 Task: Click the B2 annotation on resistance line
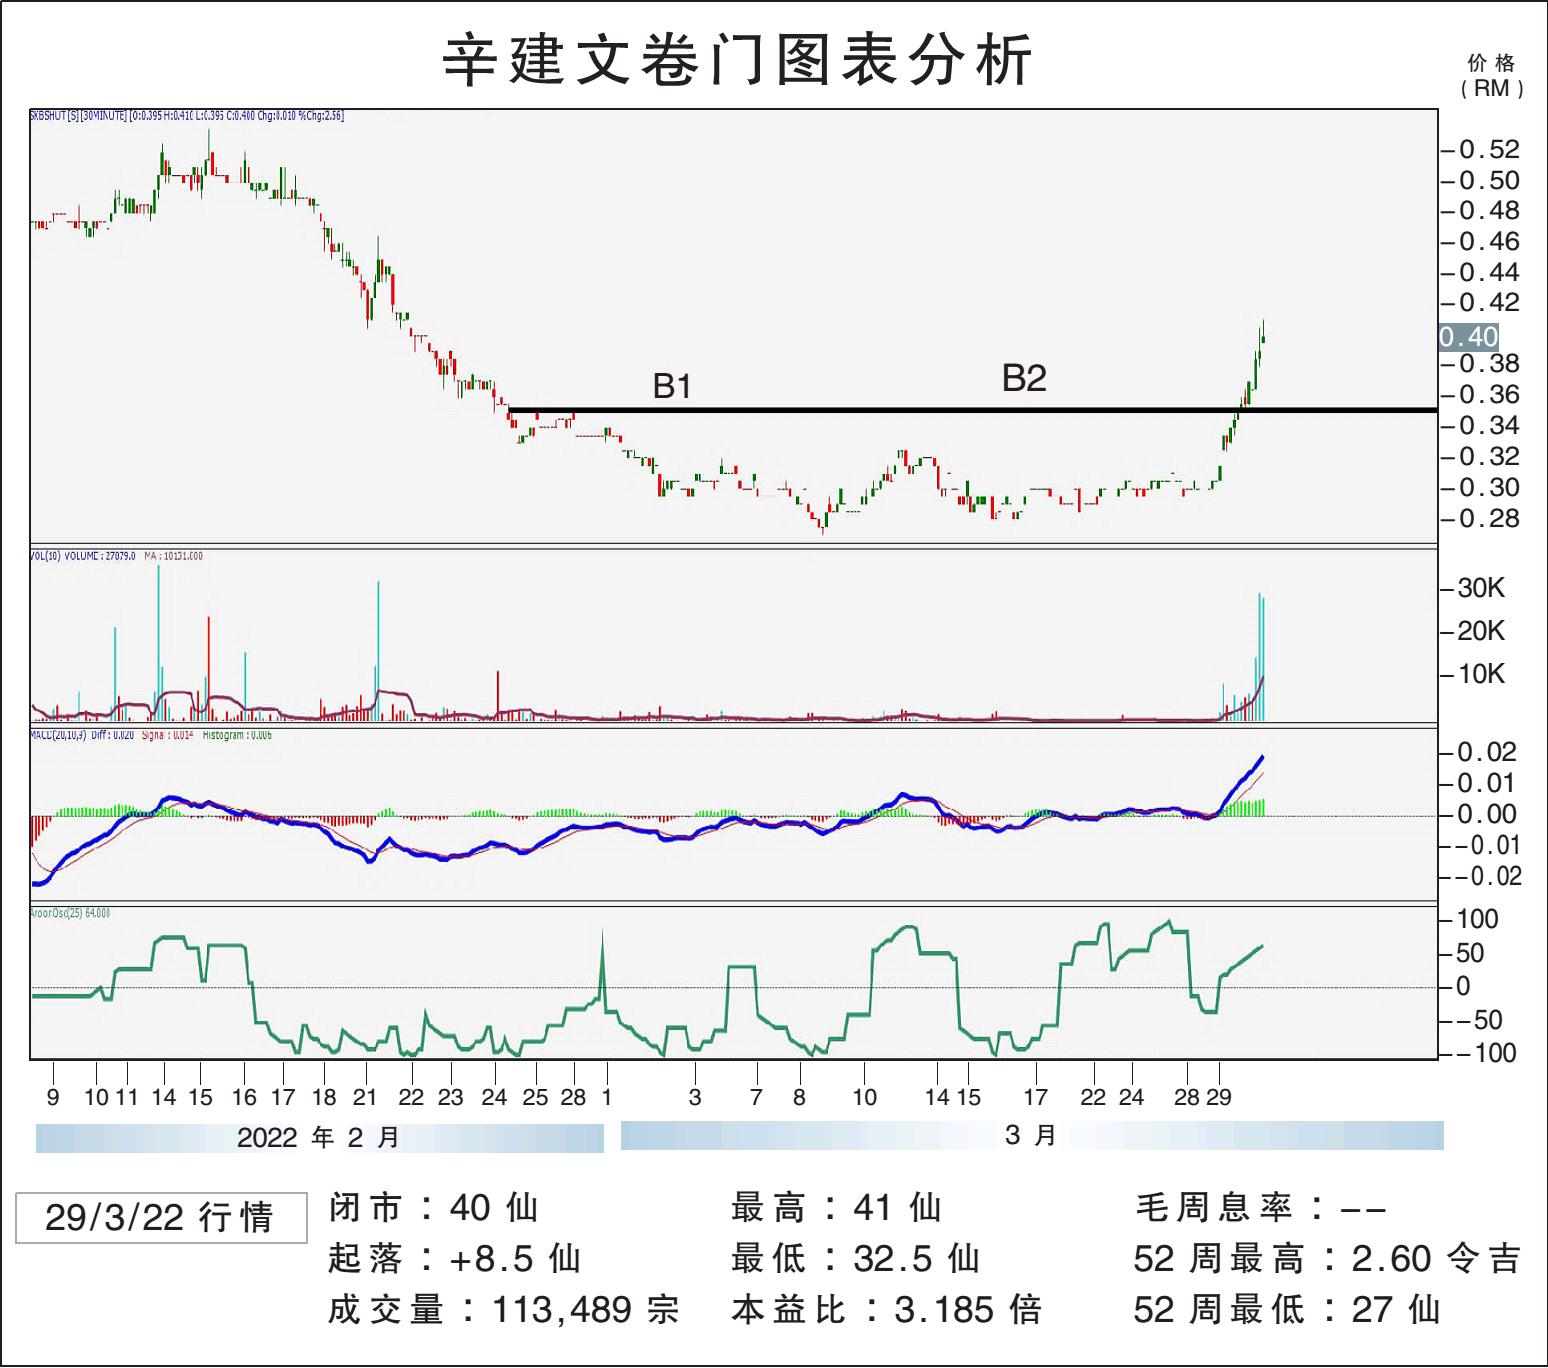1024,378
